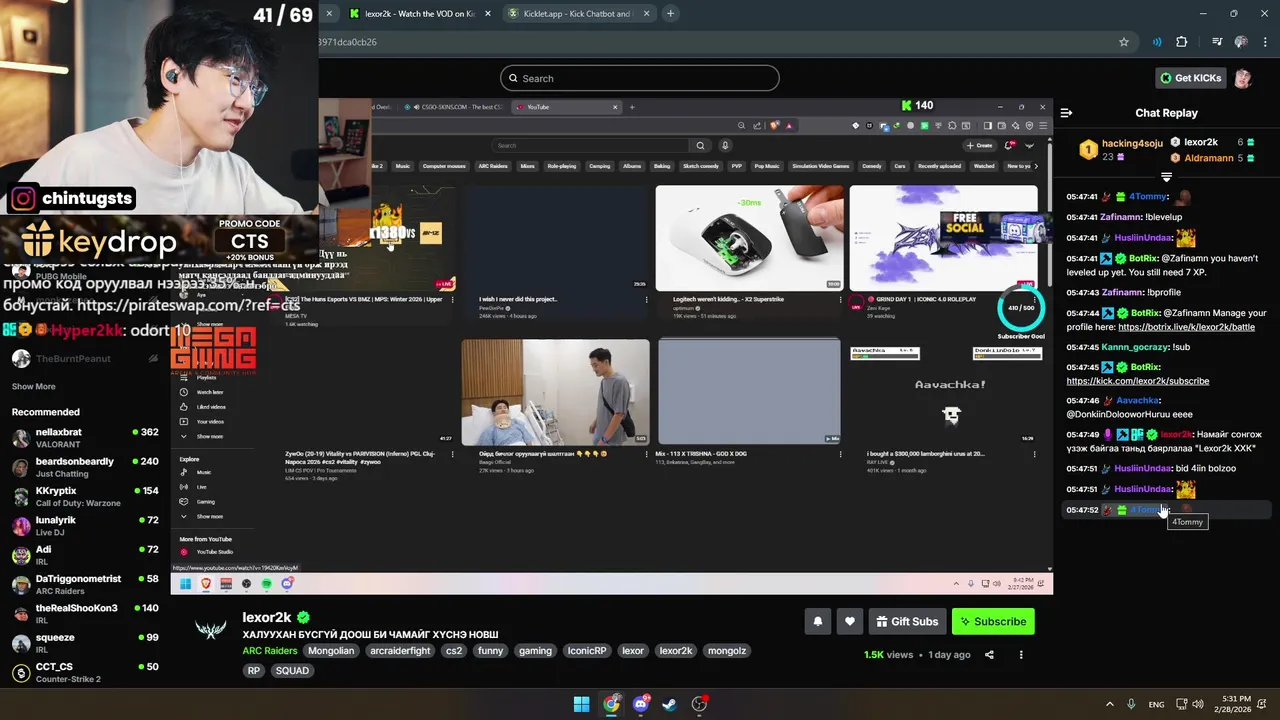Screen dimensions: 1280x720
Task: Click the lexor2k channel name title
Action: [x=266, y=618]
